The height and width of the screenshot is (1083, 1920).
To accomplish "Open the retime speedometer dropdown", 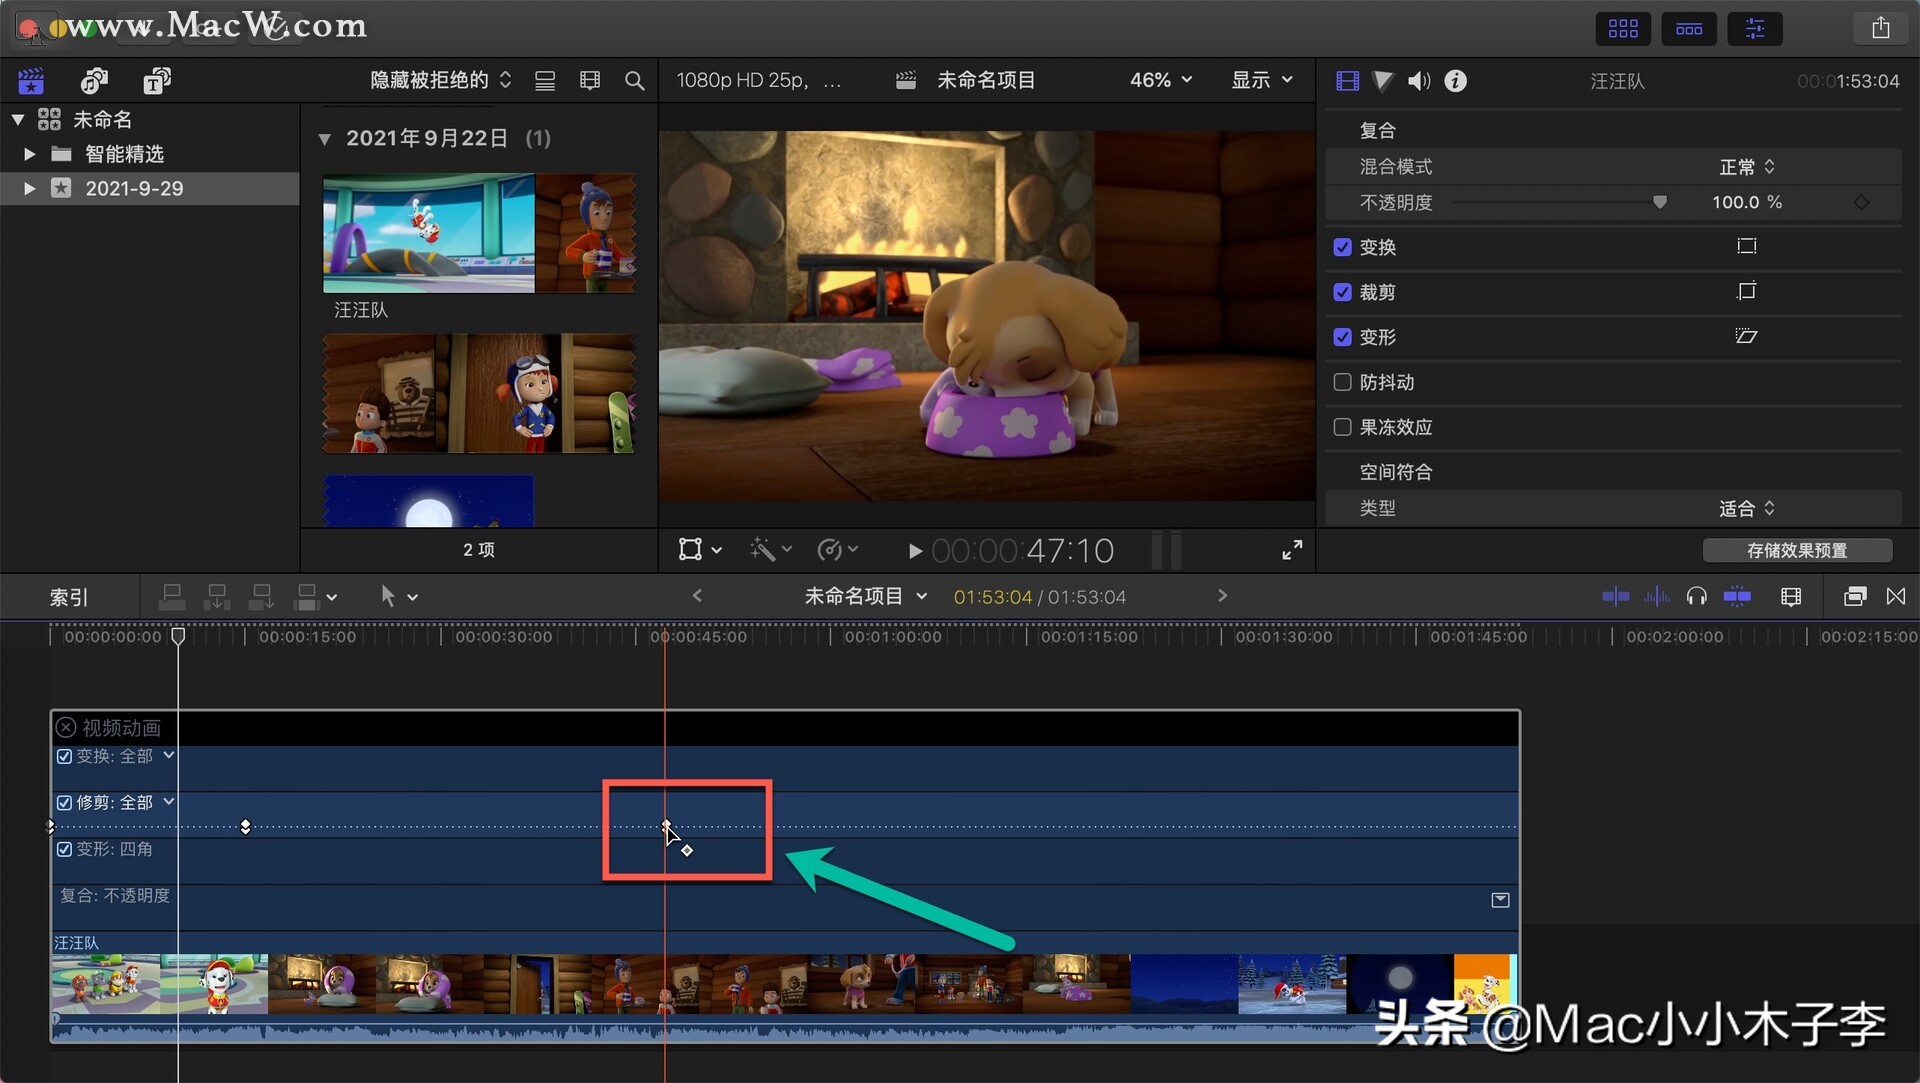I will coord(838,549).
